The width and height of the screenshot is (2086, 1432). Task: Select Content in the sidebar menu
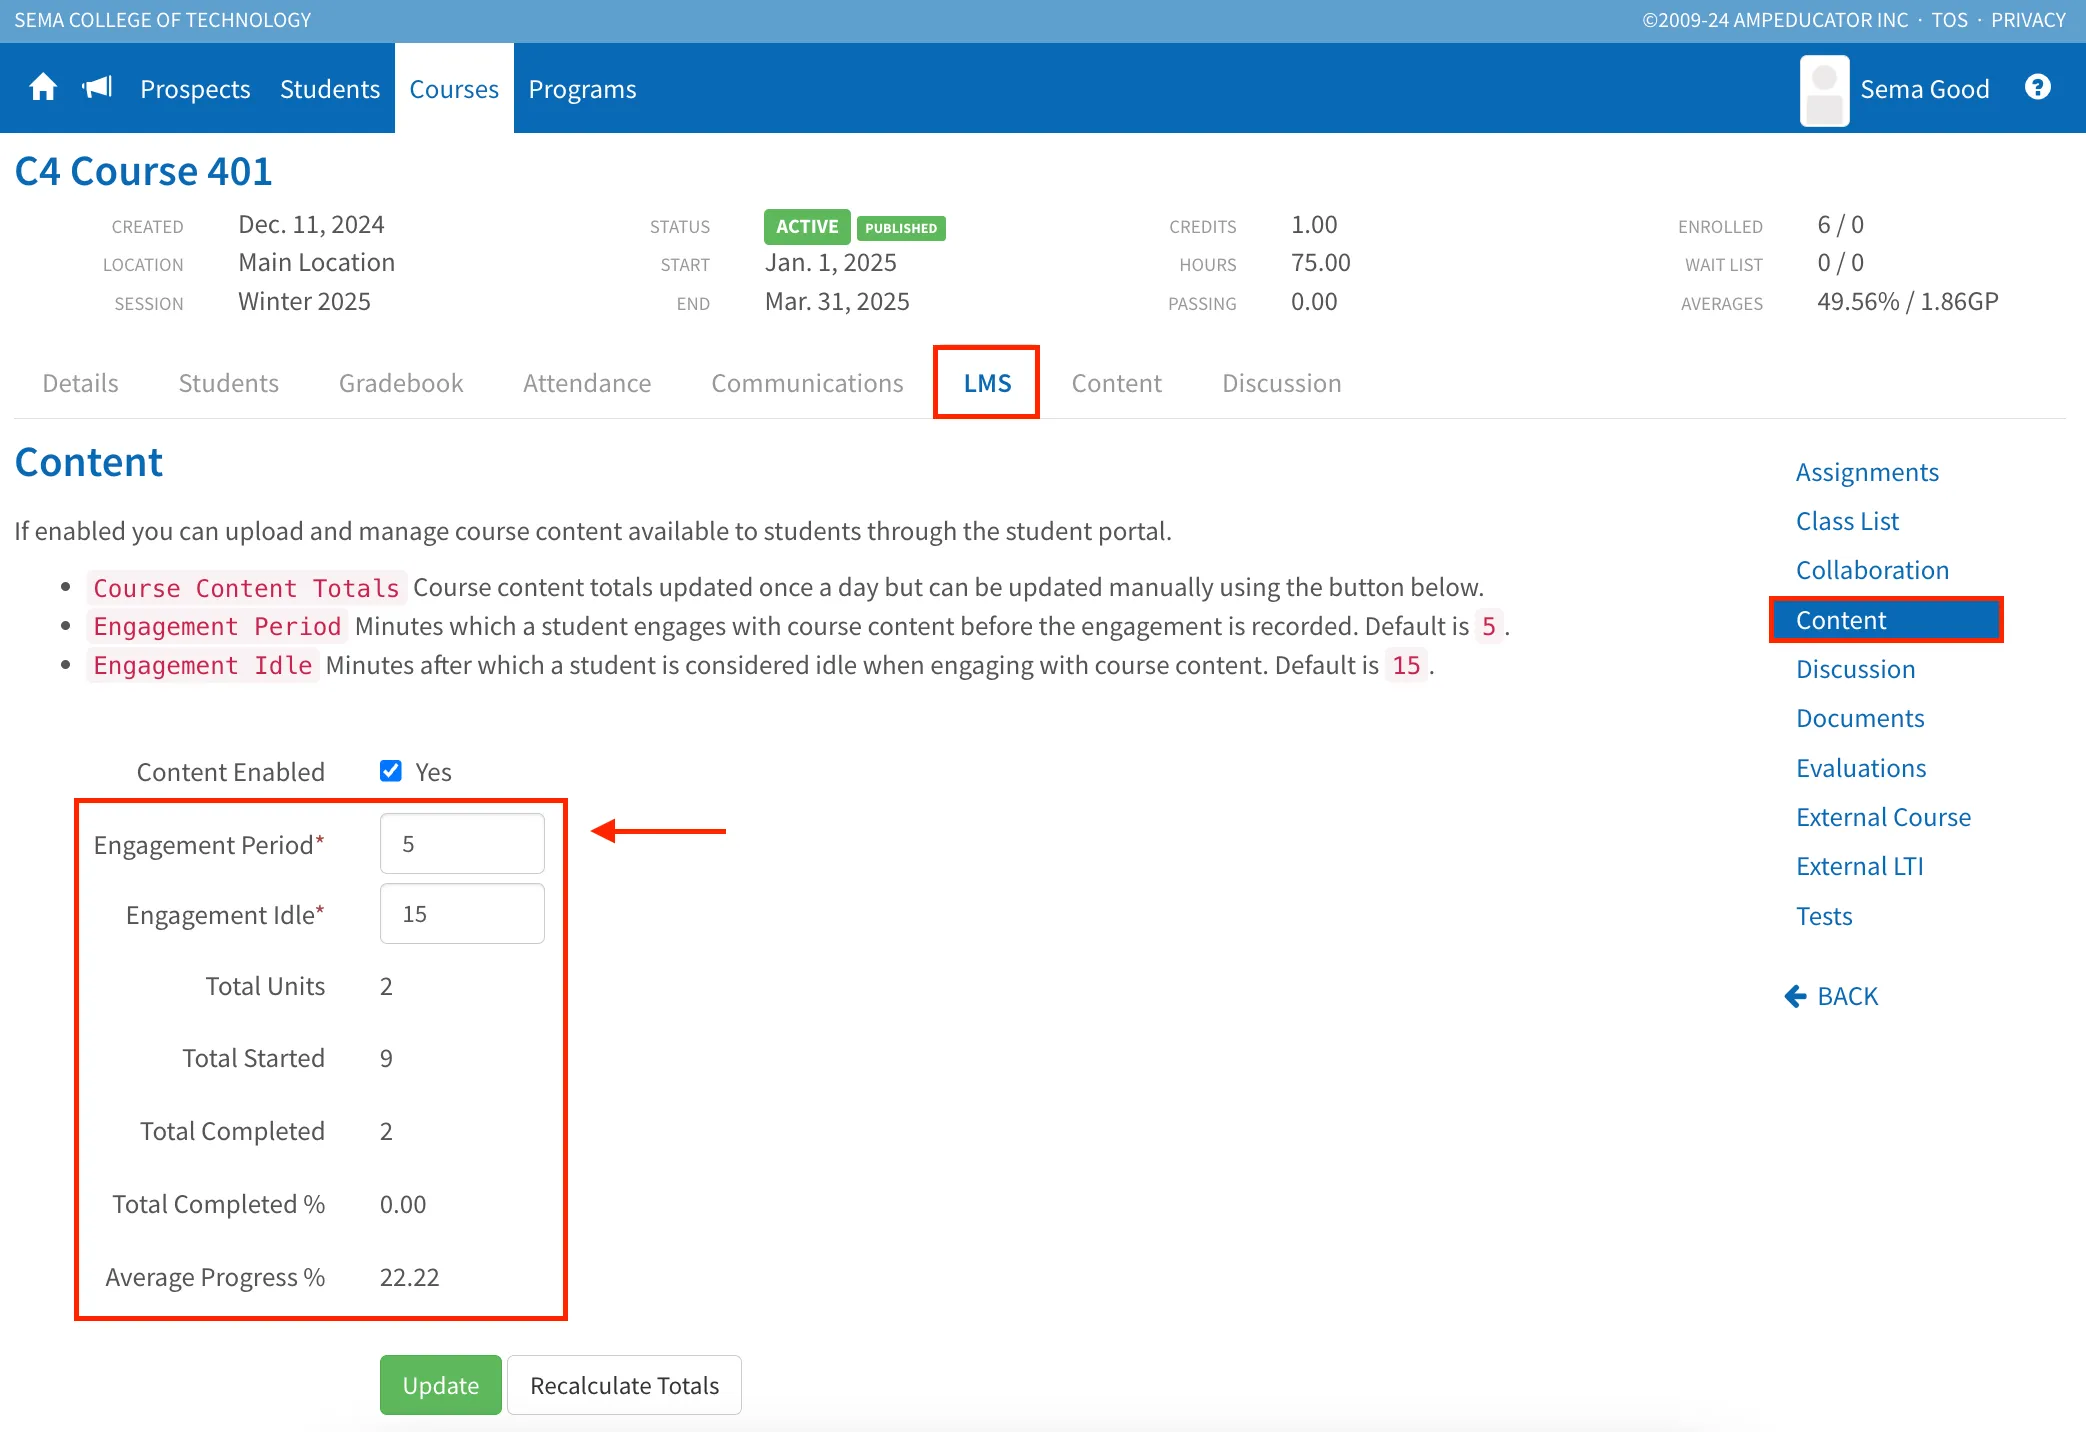coord(1886,620)
